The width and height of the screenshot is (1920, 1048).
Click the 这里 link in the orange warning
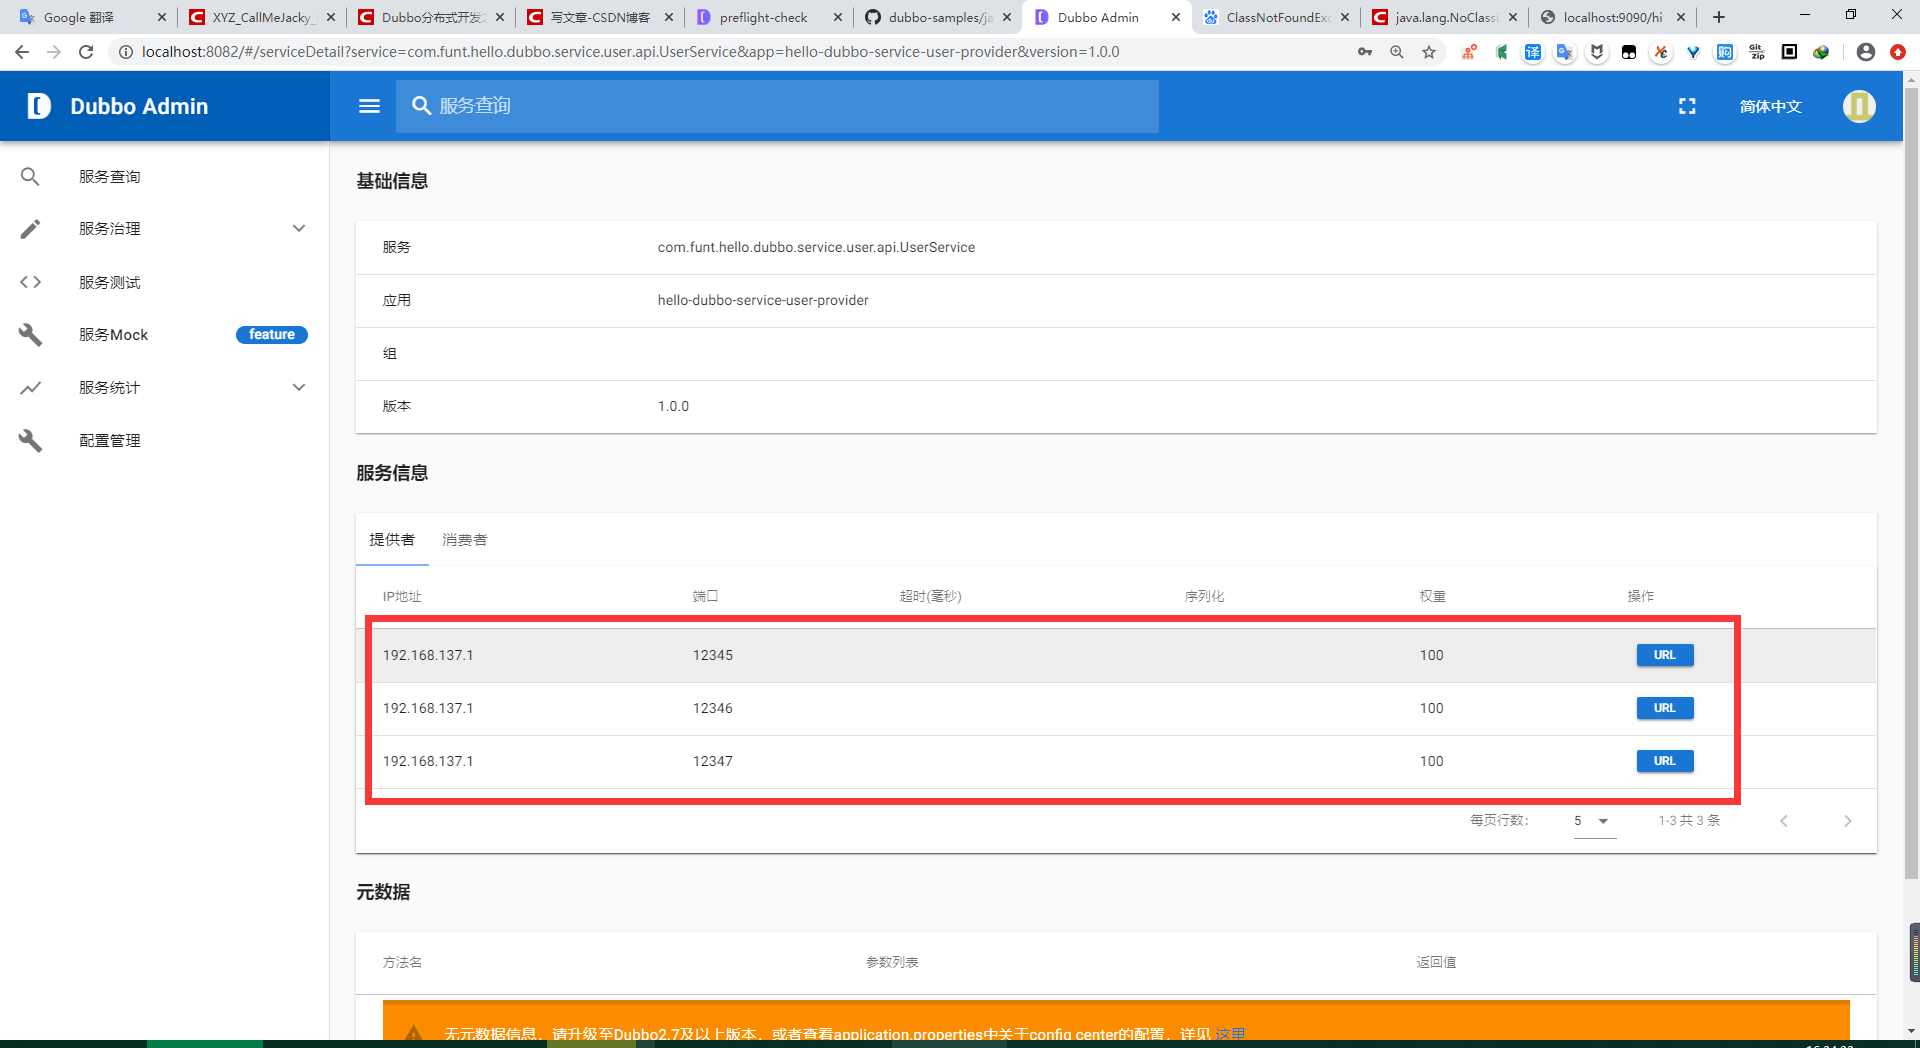[1230, 1034]
